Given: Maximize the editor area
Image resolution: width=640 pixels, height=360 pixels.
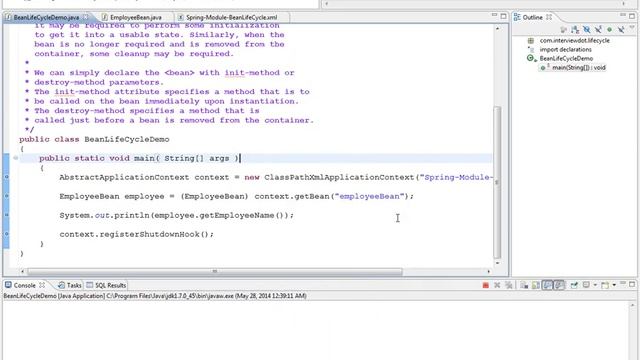Looking at the screenshot, I should pos(503,16).
